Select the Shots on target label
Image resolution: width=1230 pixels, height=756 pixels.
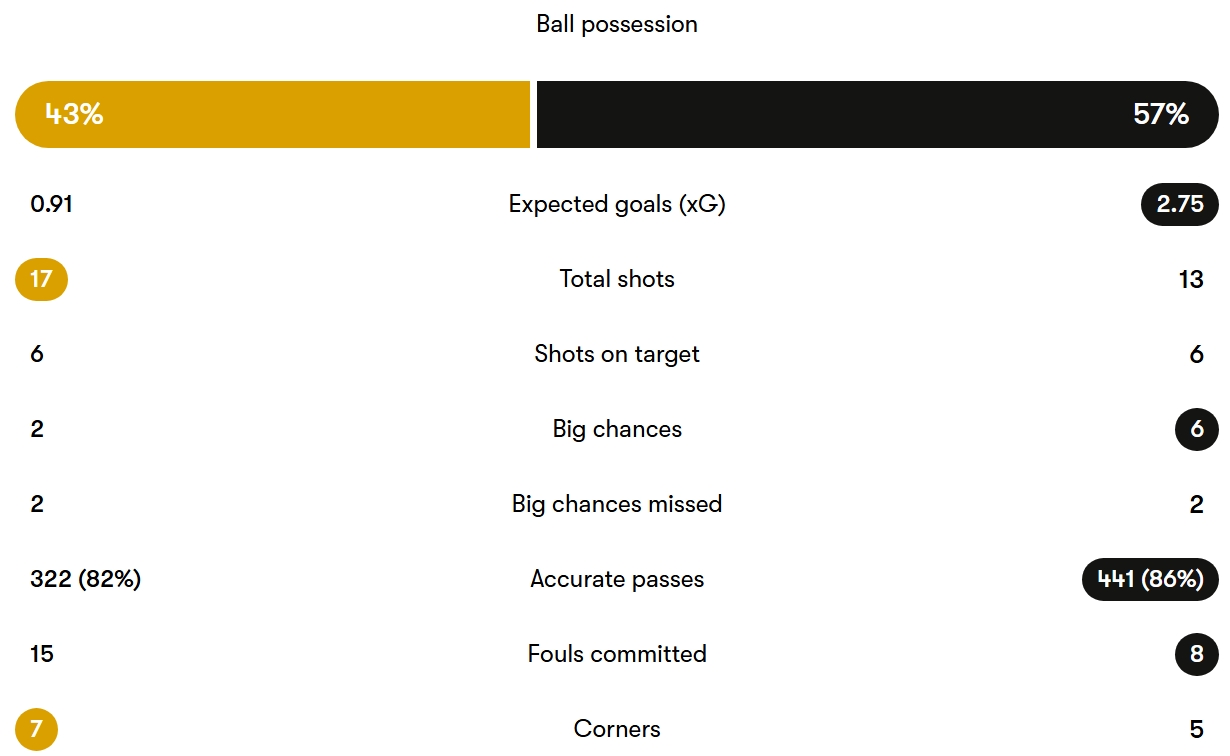(x=616, y=354)
